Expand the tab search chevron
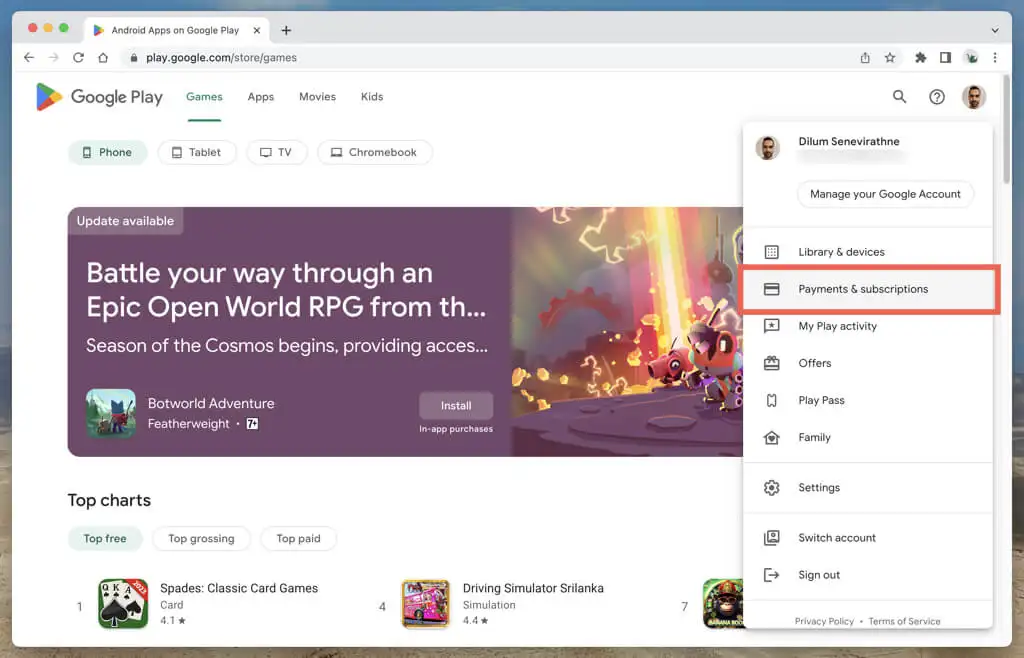 tap(994, 30)
